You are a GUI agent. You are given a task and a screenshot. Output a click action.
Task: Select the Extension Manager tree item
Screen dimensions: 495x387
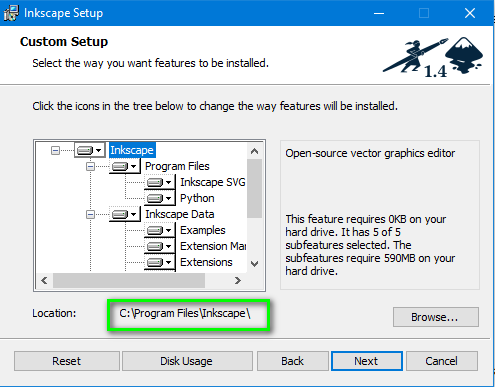click(213, 246)
